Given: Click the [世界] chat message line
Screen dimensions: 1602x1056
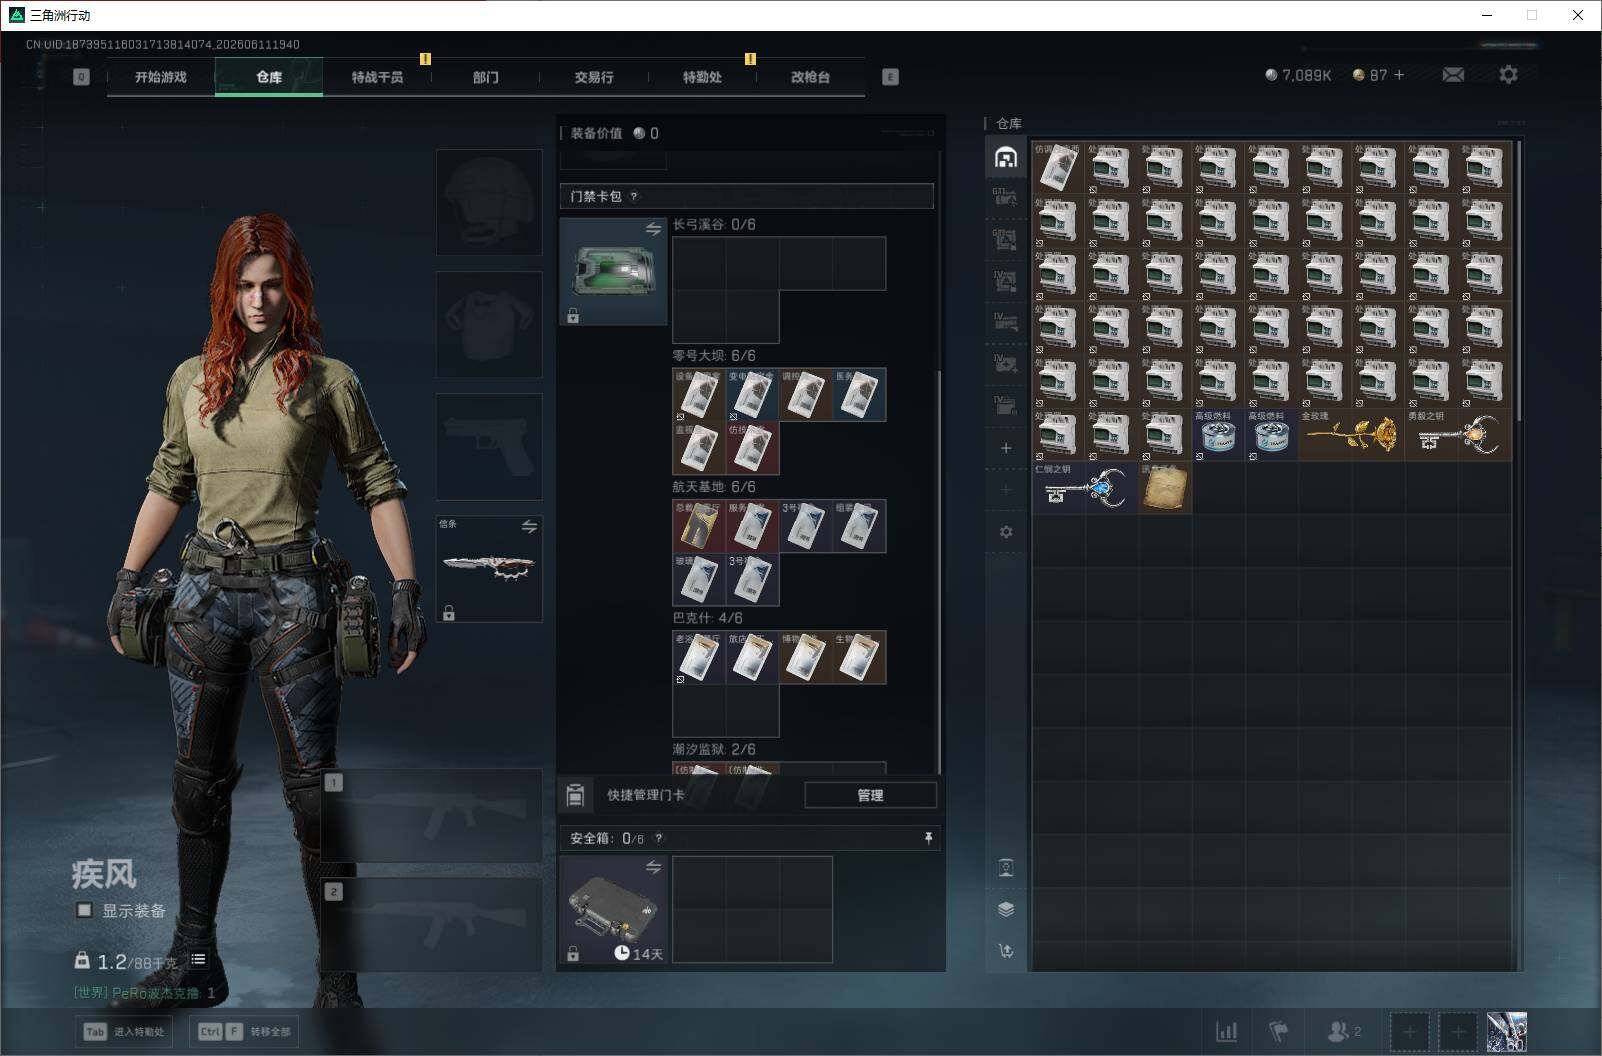Looking at the screenshot, I should [x=144, y=993].
